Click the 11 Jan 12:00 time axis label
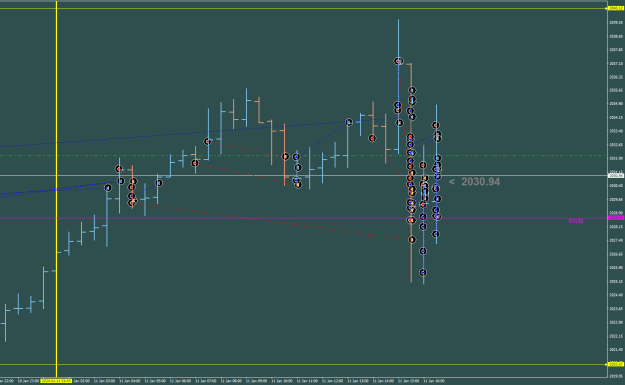This screenshot has height=385, width=625. [332, 381]
